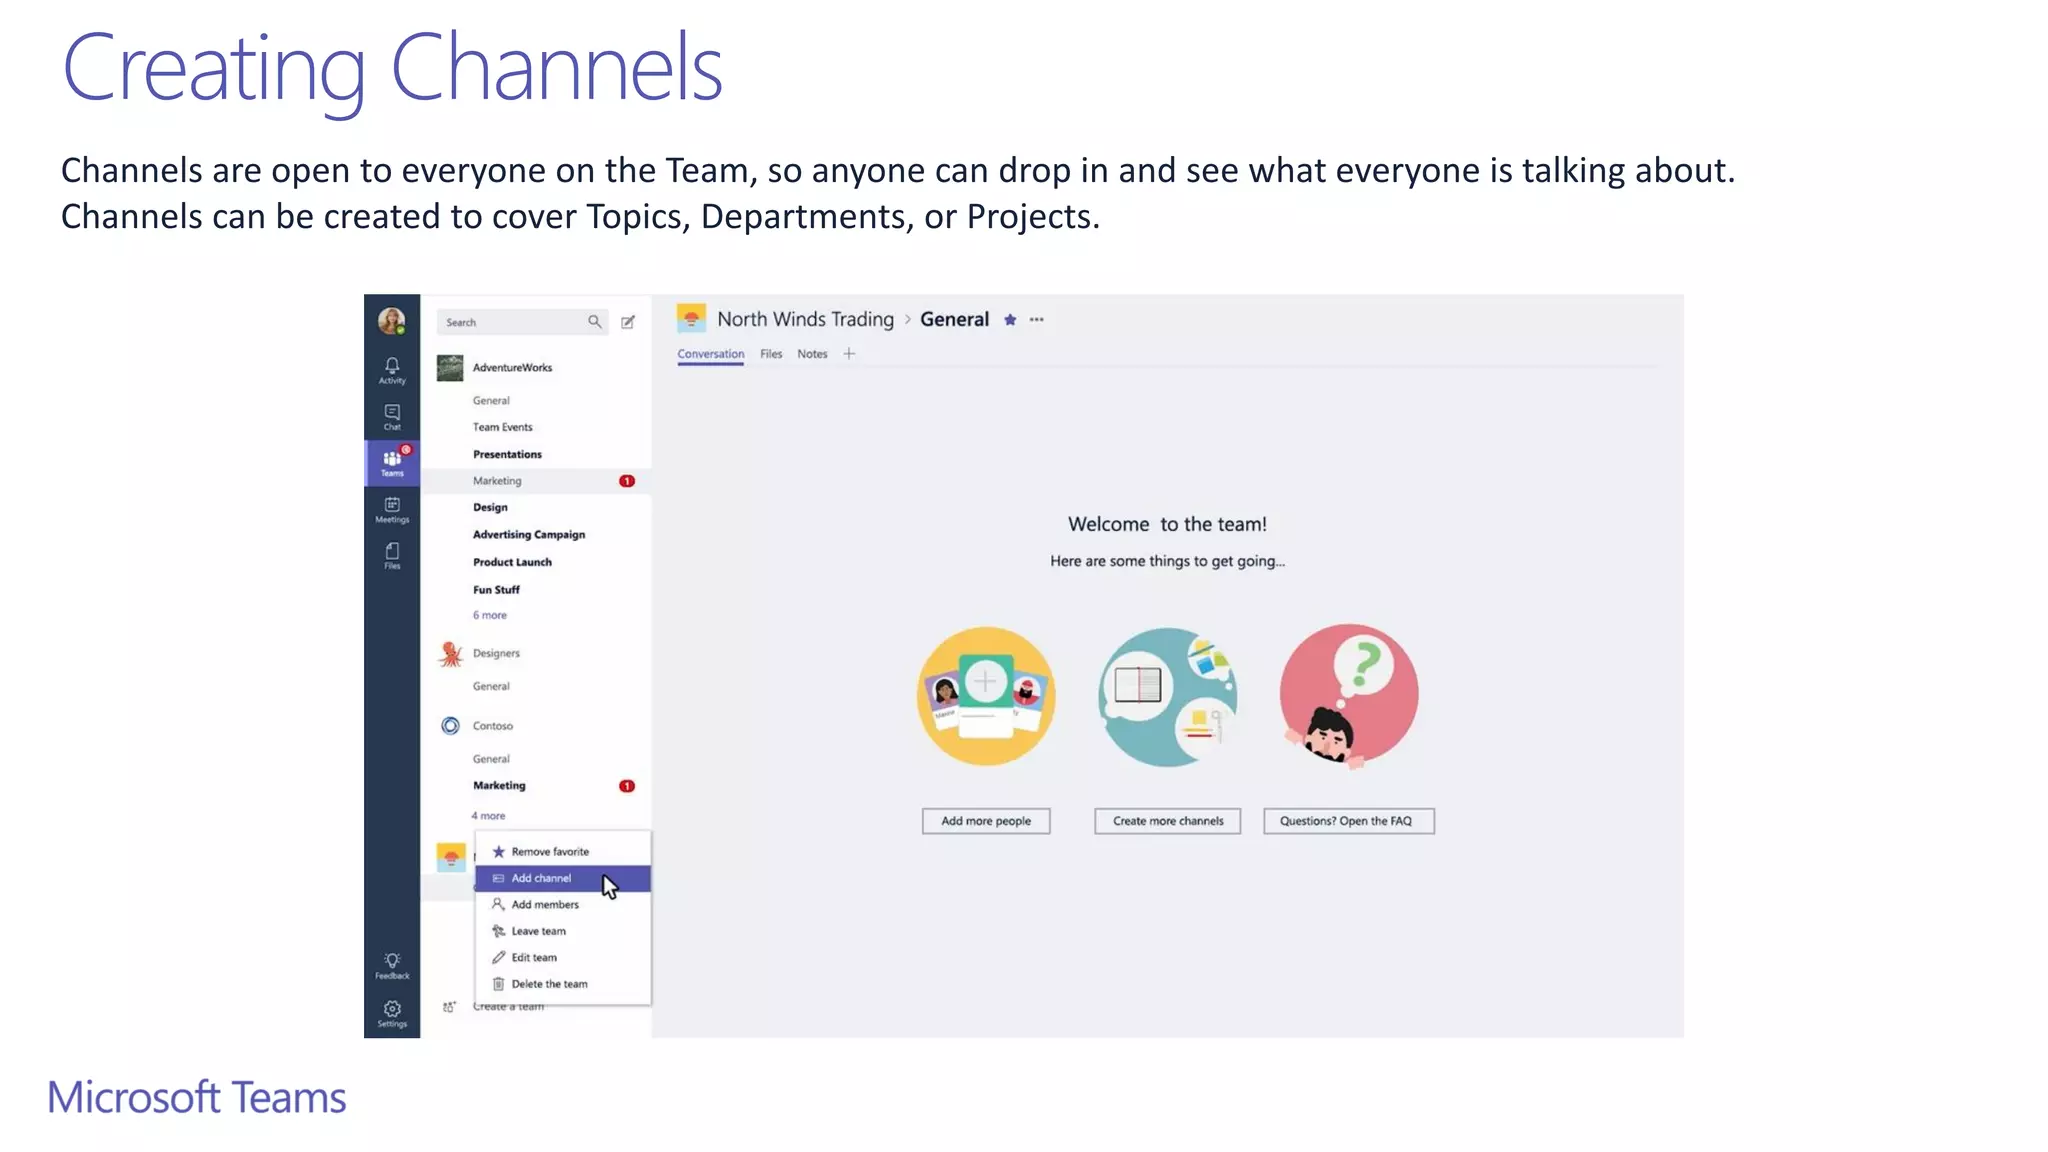Click the unread badge on Contoso Marketing
The width and height of the screenshot is (2048, 1152).
pyautogui.click(x=627, y=786)
